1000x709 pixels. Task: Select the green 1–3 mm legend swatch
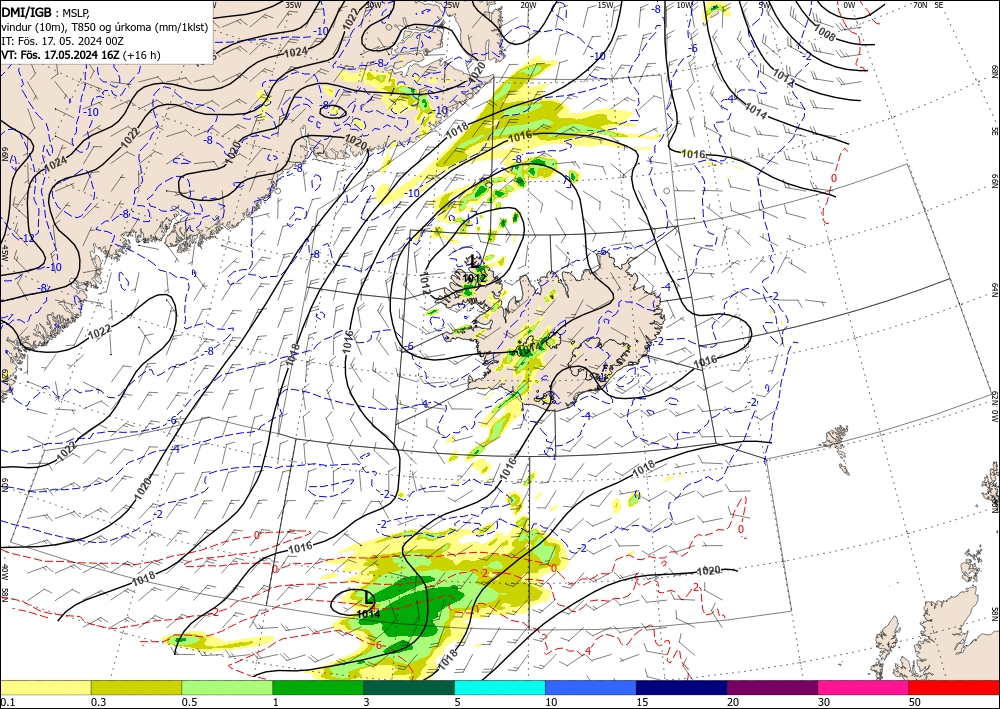[x=318, y=687]
